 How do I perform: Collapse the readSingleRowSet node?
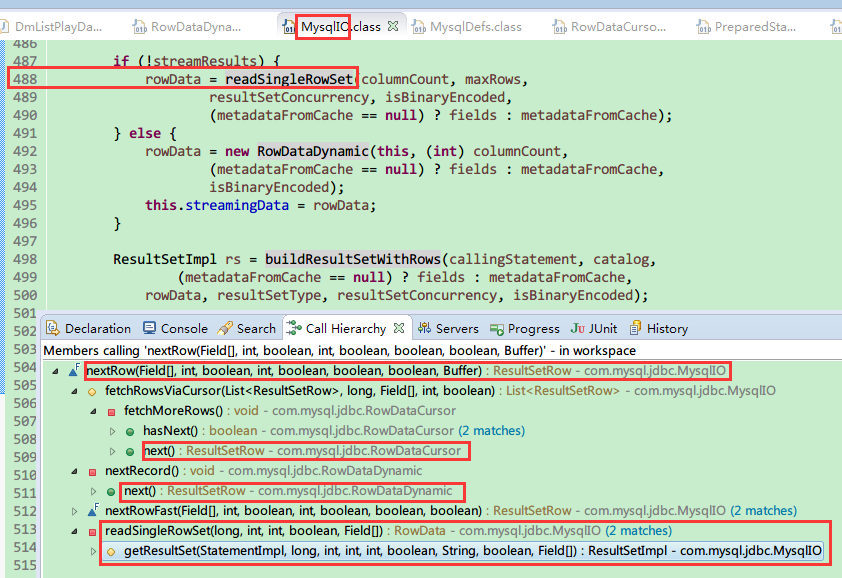(x=74, y=532)
